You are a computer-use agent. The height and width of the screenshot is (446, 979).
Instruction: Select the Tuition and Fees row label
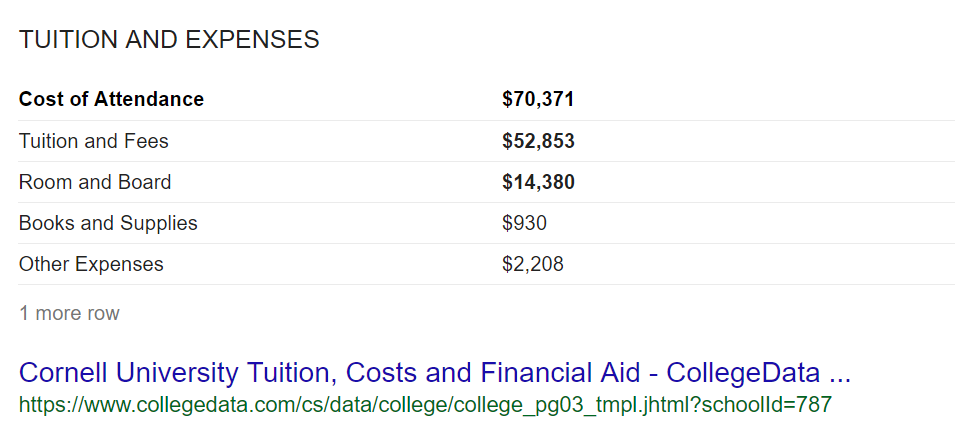tap(94, 141)
